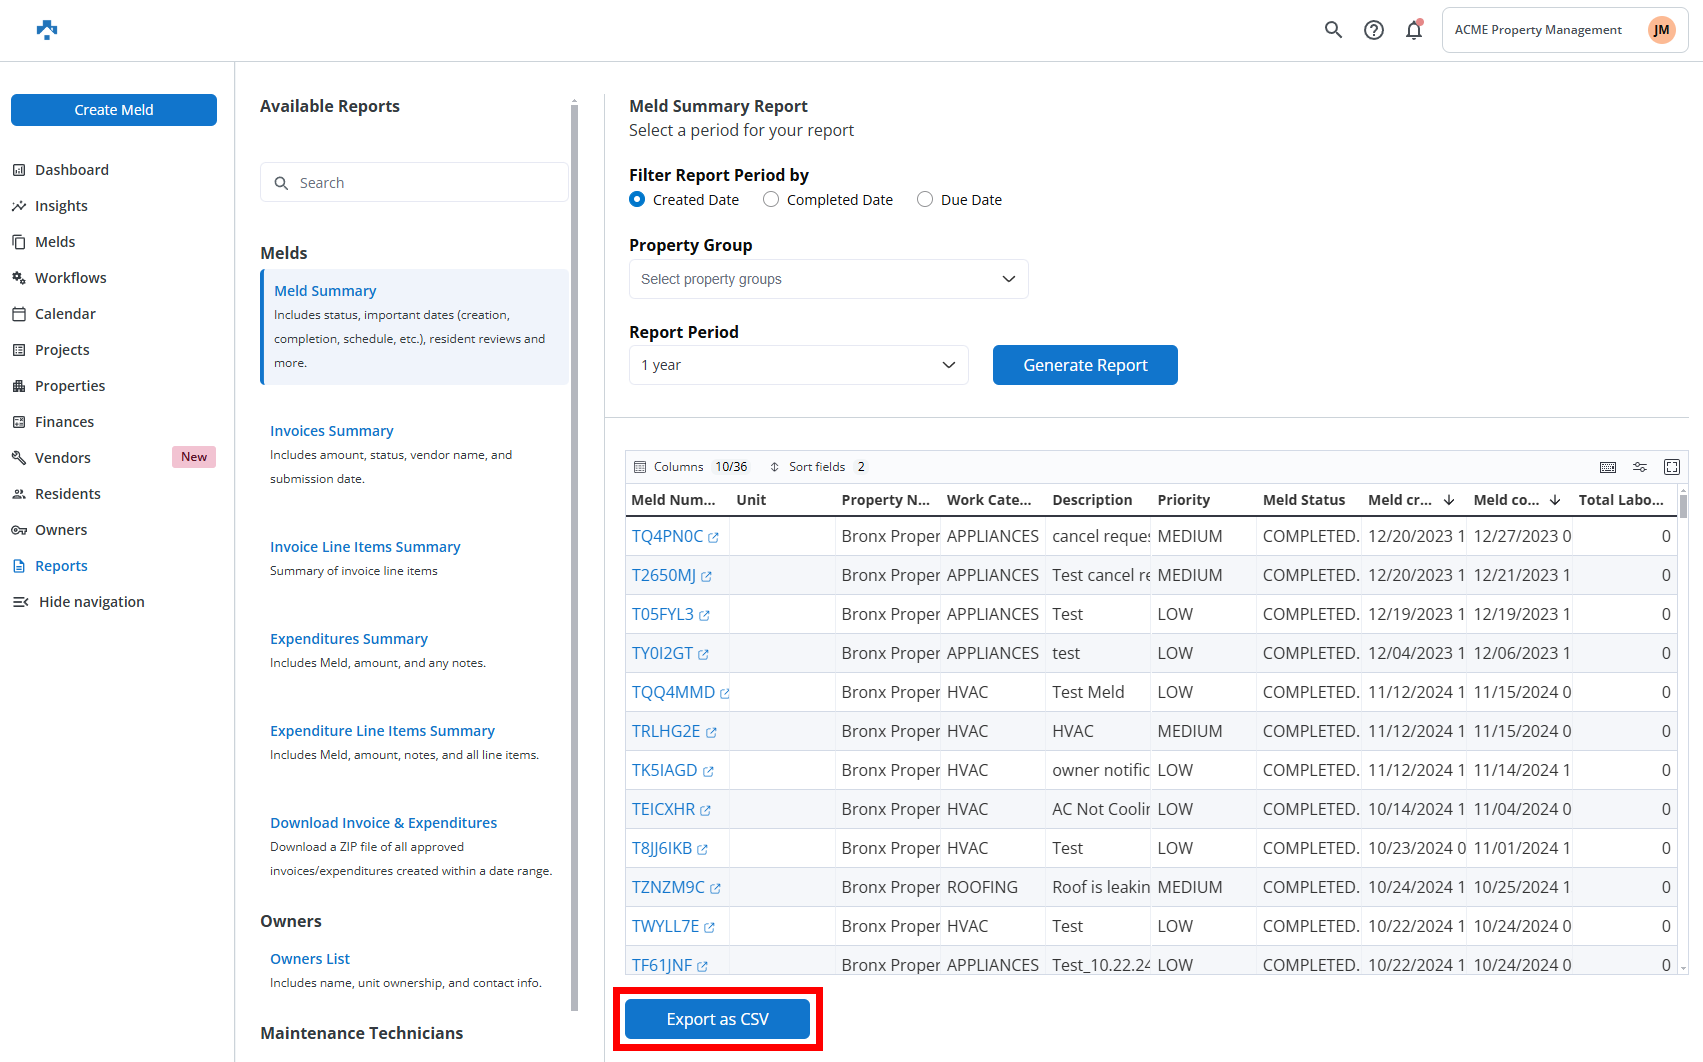1703x1062 pixels.
Task: Open Invoices Summary report
Action: click(x=331, y=431)
